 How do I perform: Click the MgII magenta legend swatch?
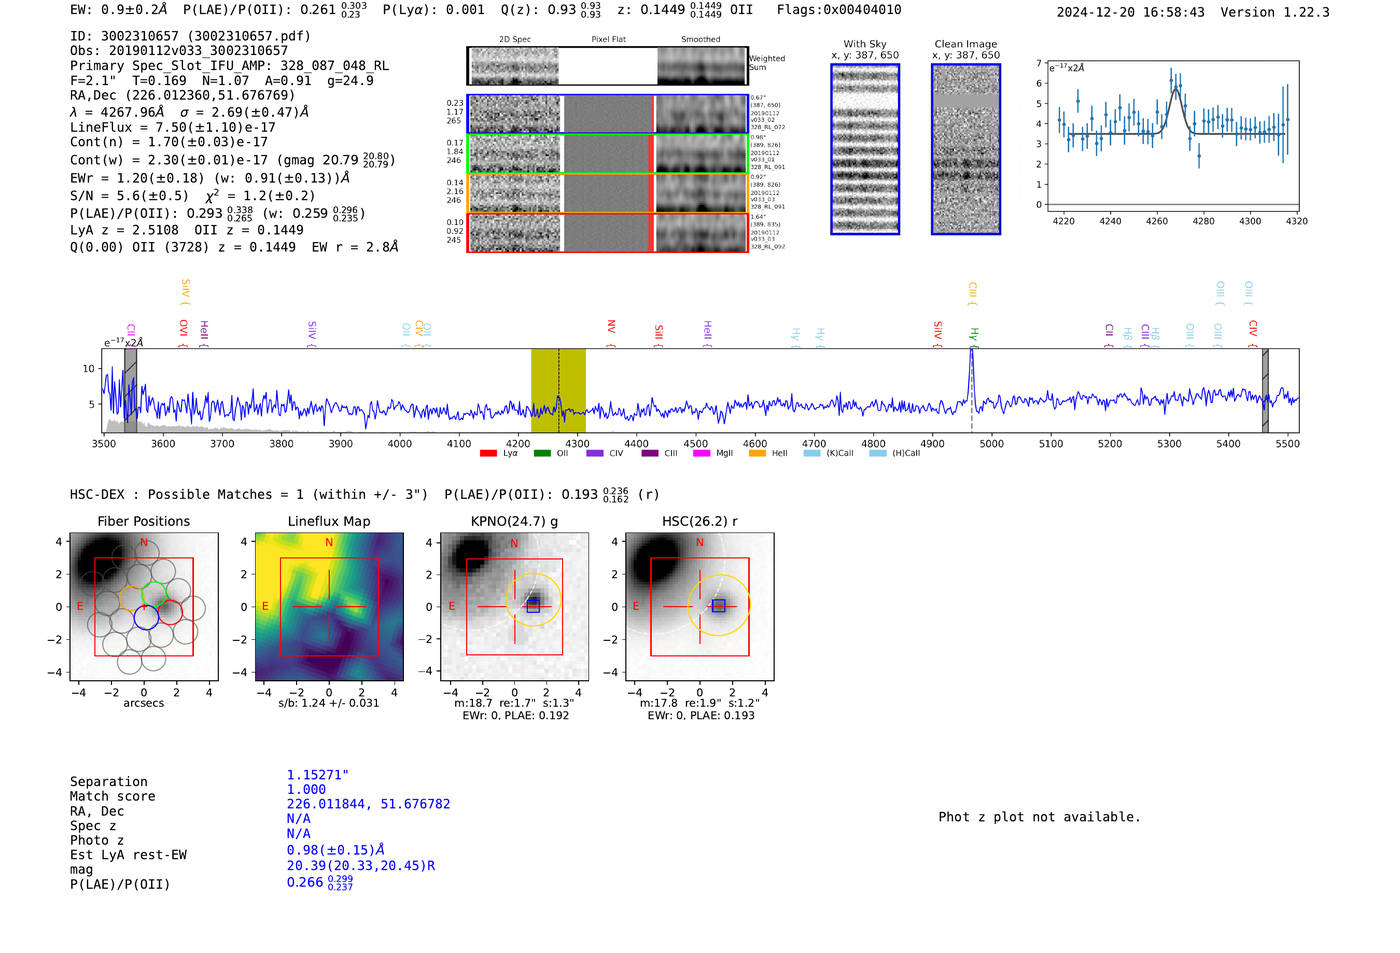pyautogui.click(x=702, y=453)
